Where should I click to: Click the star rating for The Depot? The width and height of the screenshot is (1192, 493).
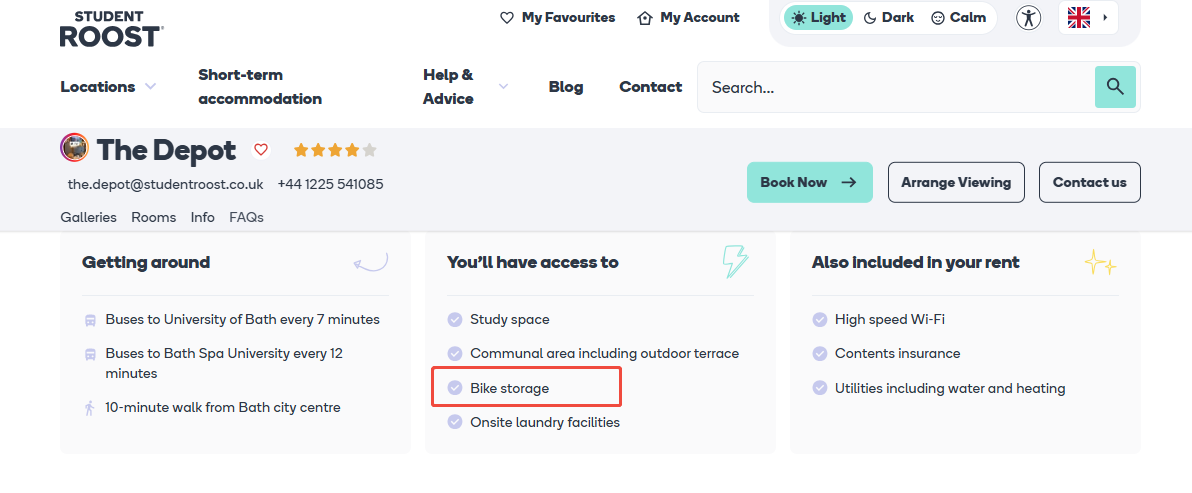click(x=334, y=151)
